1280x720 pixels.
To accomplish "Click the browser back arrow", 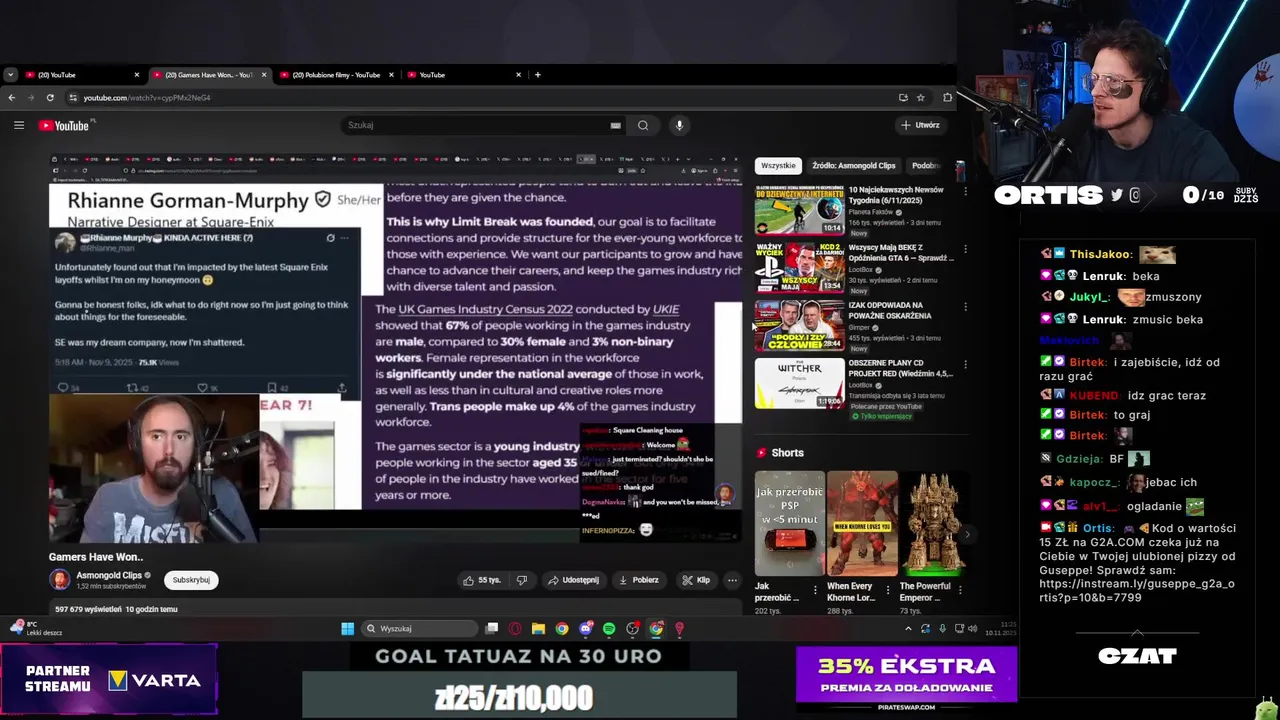I will point(12,98).
